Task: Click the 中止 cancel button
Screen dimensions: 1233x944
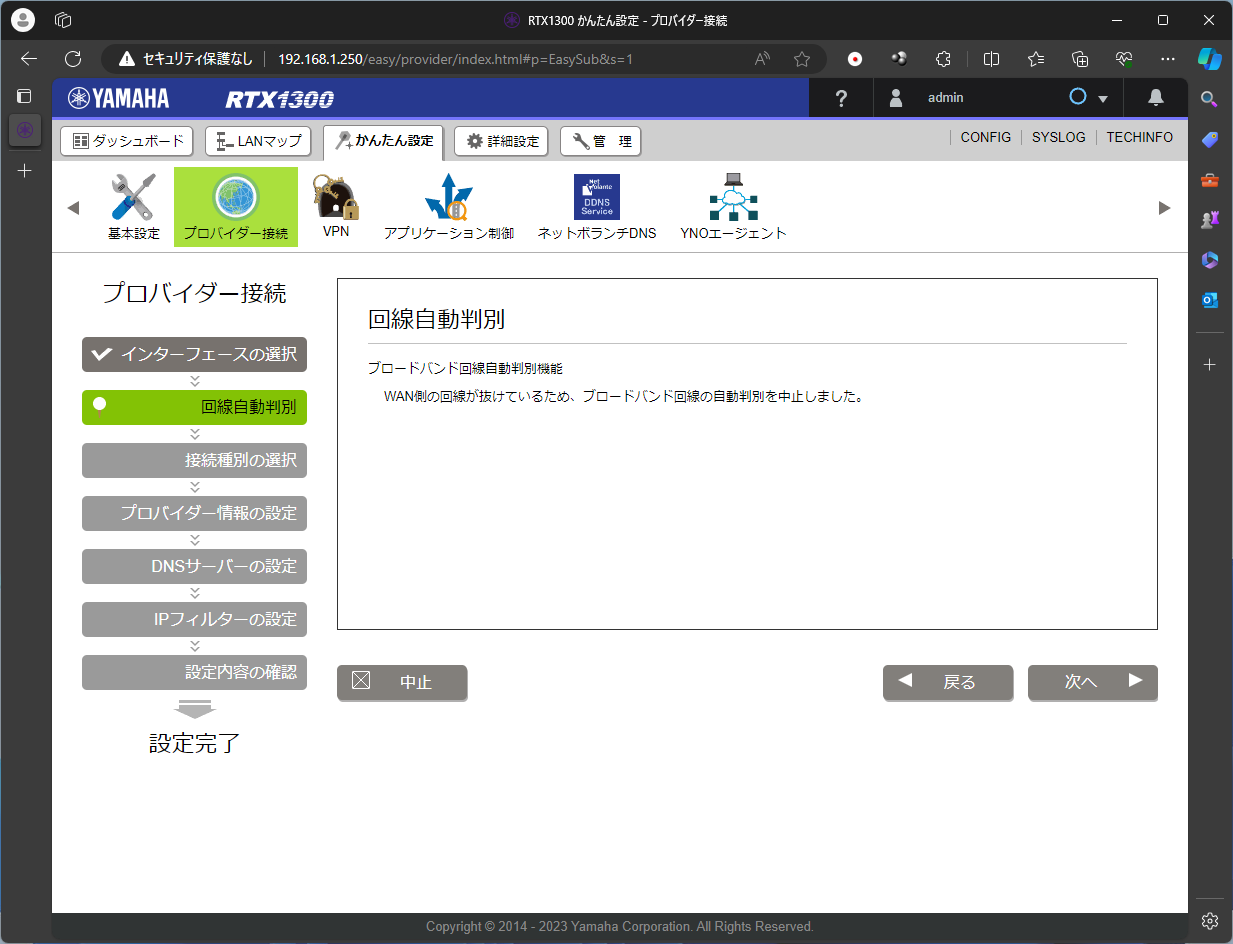Action: (402, 682)
